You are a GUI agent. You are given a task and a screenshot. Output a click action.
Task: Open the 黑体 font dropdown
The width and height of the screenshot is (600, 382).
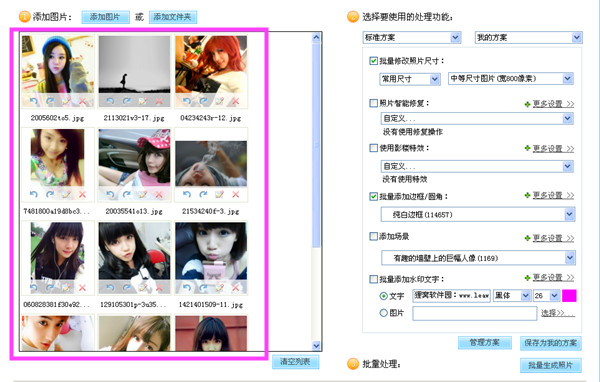pyautogui.click(x=512, y=296)
